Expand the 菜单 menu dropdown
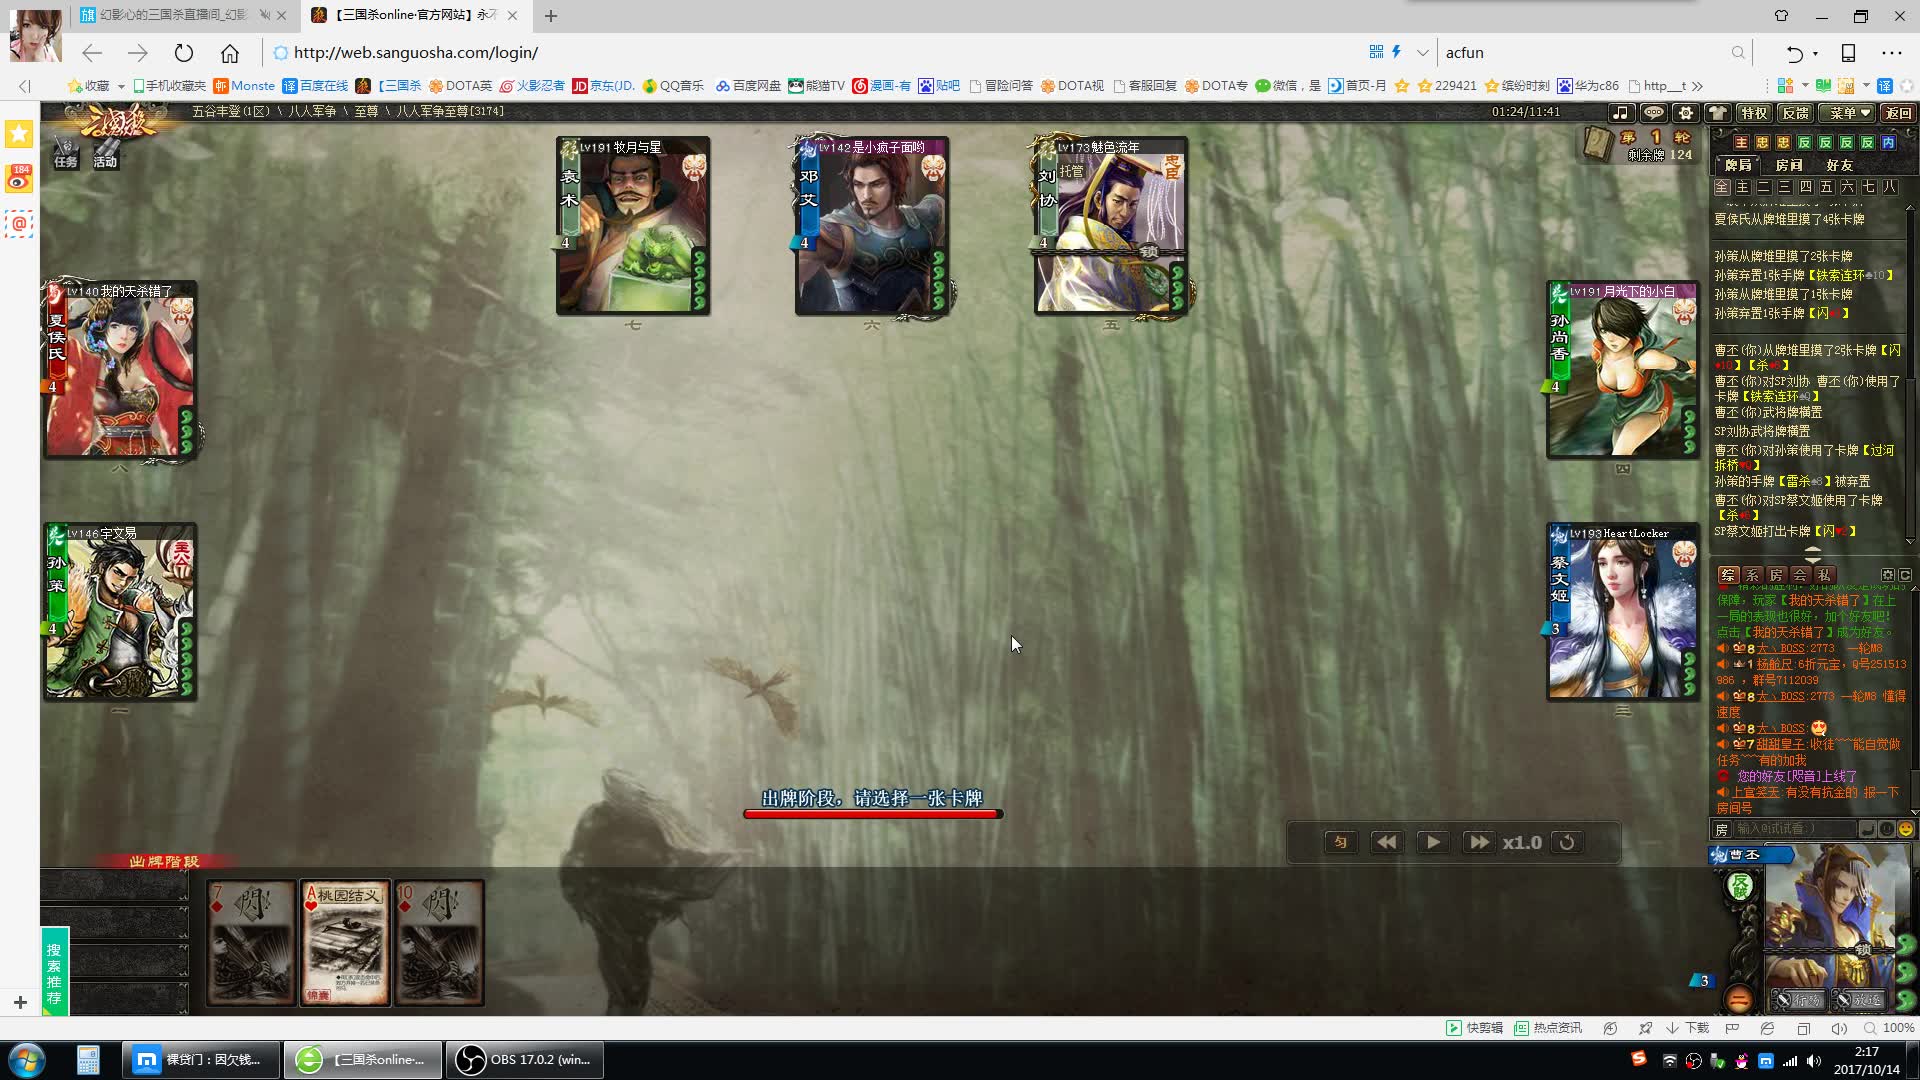This screenshot has height=1080, width=1920. 1846,113
